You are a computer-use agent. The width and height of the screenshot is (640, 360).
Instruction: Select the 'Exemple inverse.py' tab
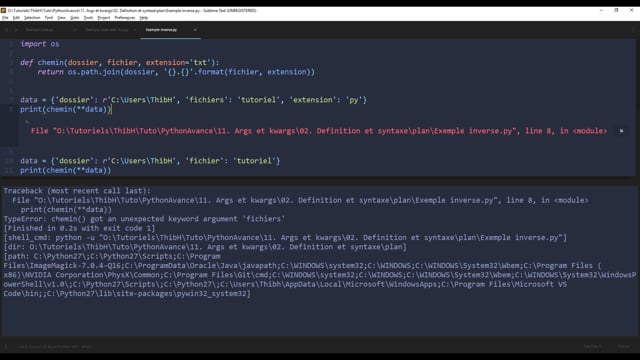pos(162,30)
